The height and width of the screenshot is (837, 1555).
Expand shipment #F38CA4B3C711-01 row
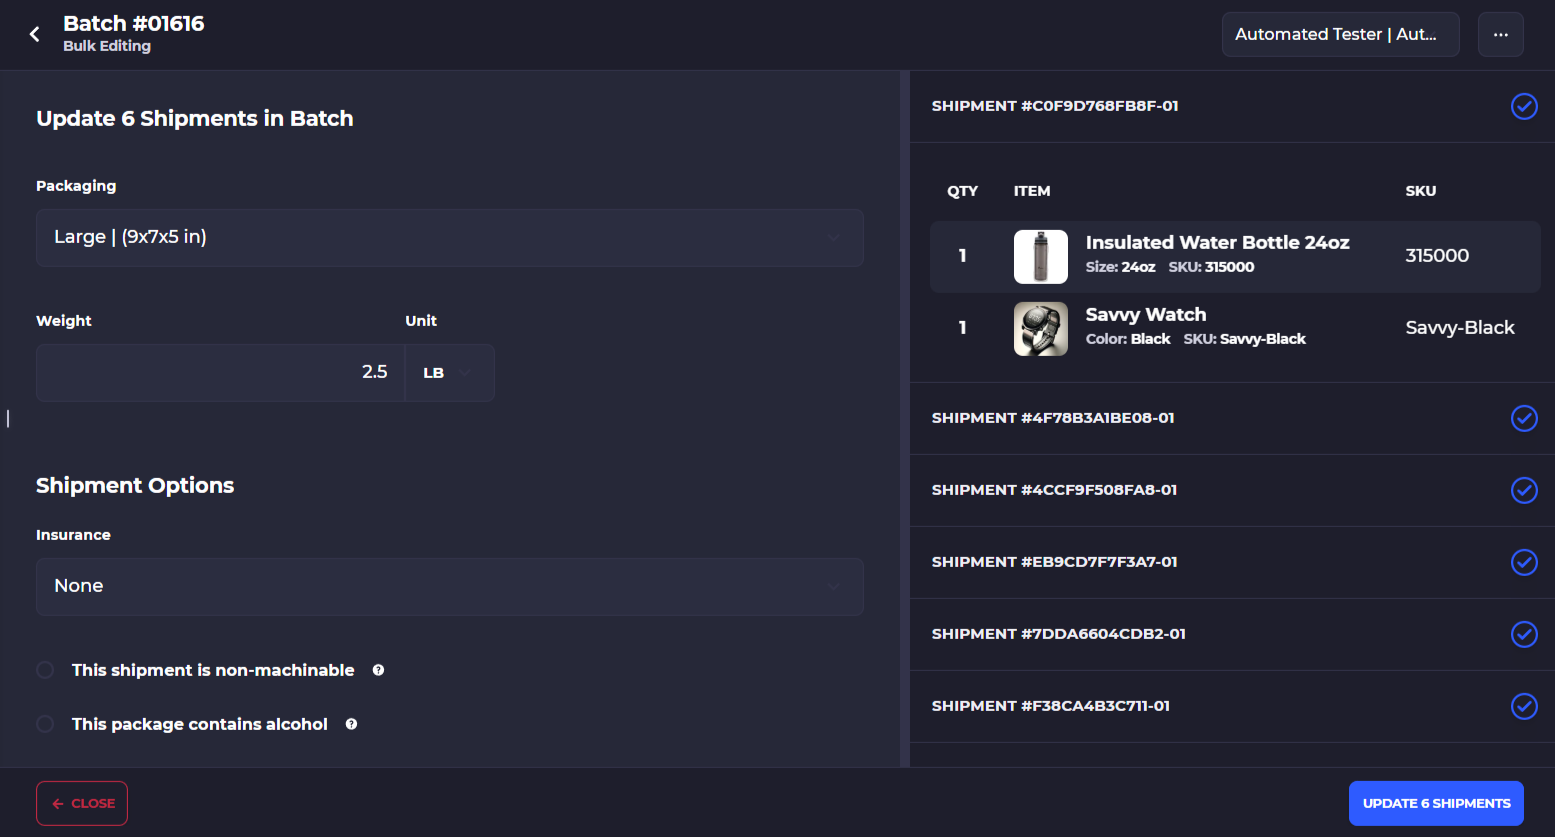pos(1232,706)
